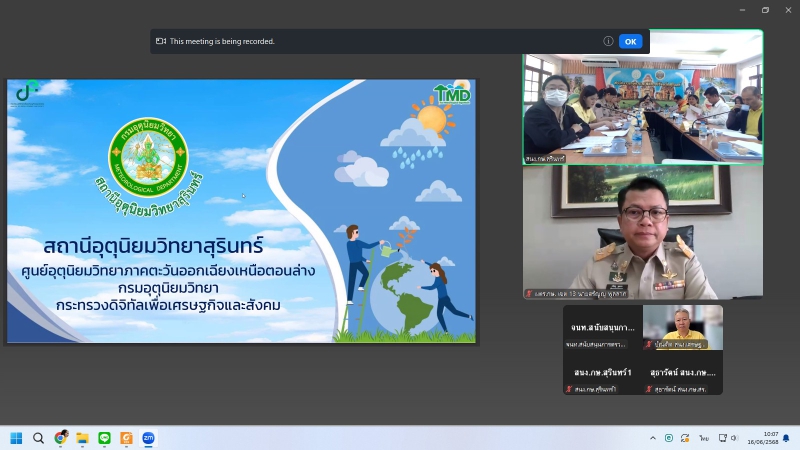The width and height of the screenshot is (800, 450).
Task: Click muted mic icon on สุธารัตน์ tile
Action: click(649, 389)
